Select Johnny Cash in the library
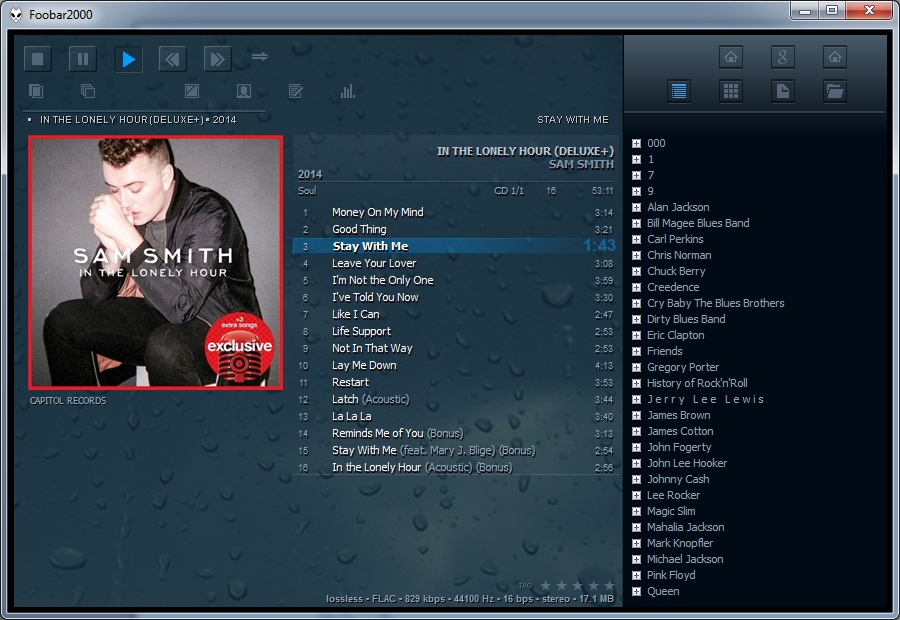 [678, 479]
